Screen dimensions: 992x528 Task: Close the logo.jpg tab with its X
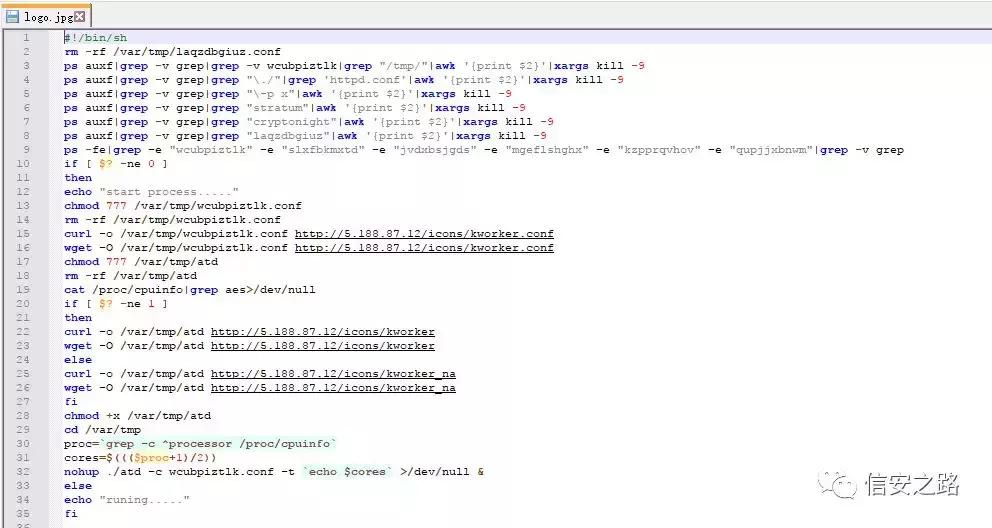[x=80, y=16]
